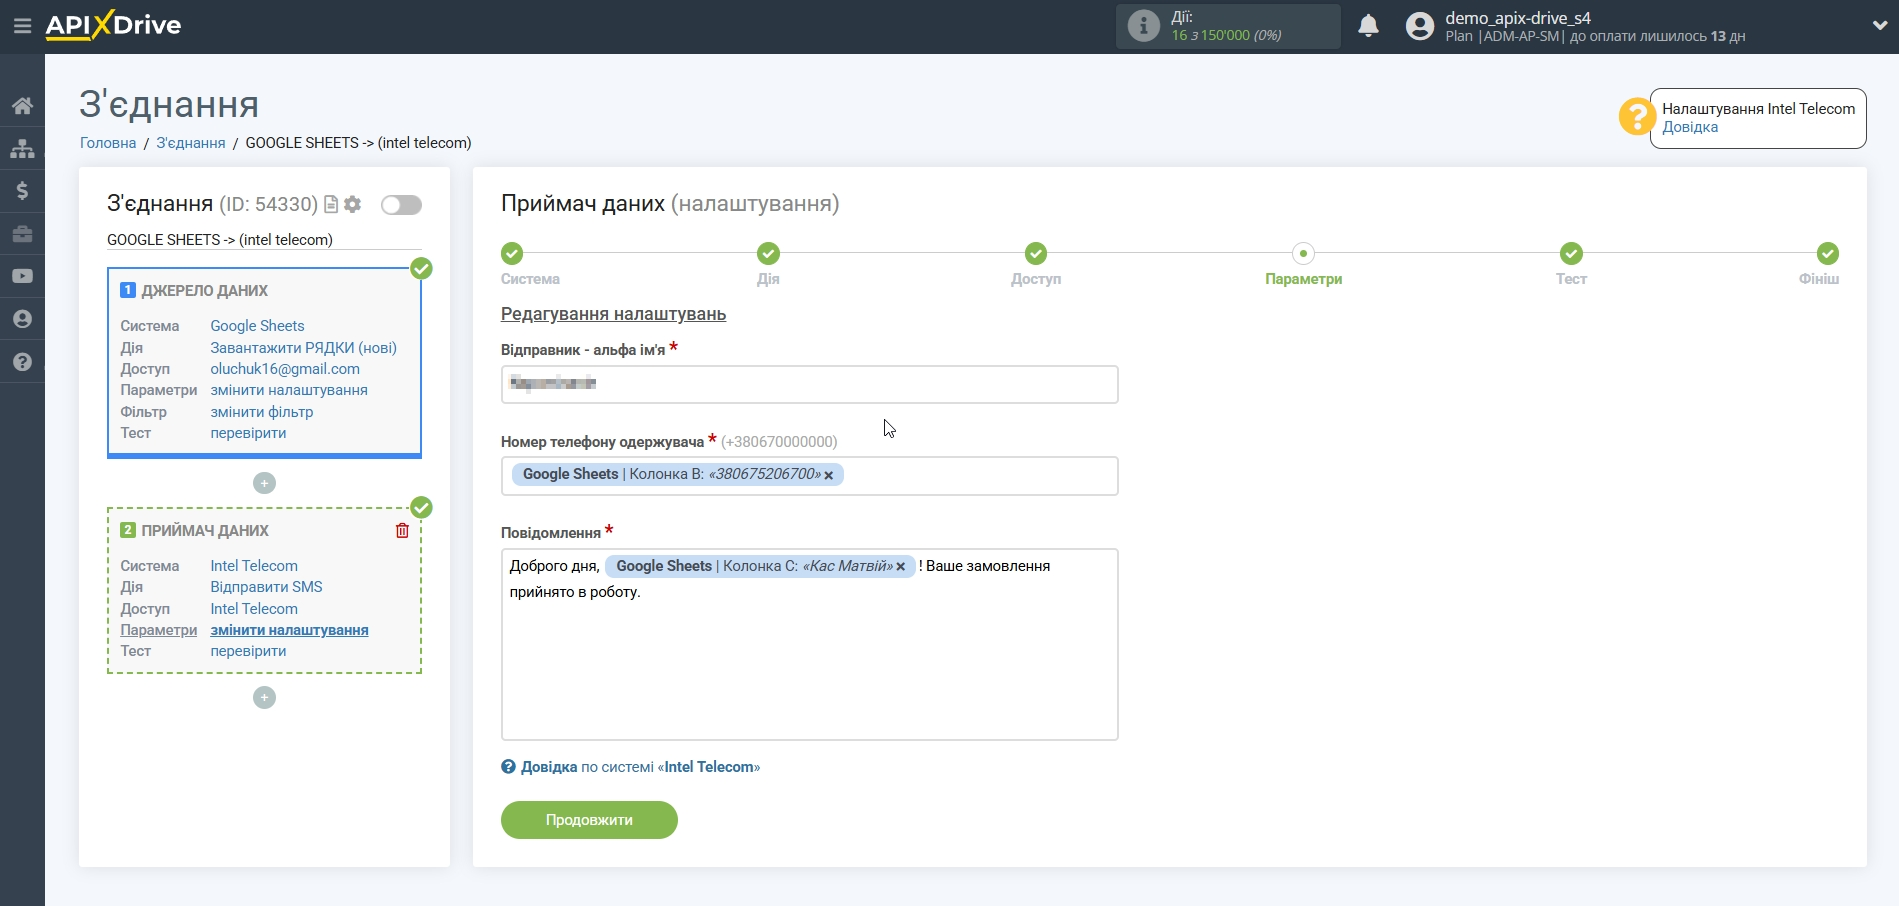Open the home icon in sidebar
Viewport: 1899px width, 906px height.
[22, 106]
